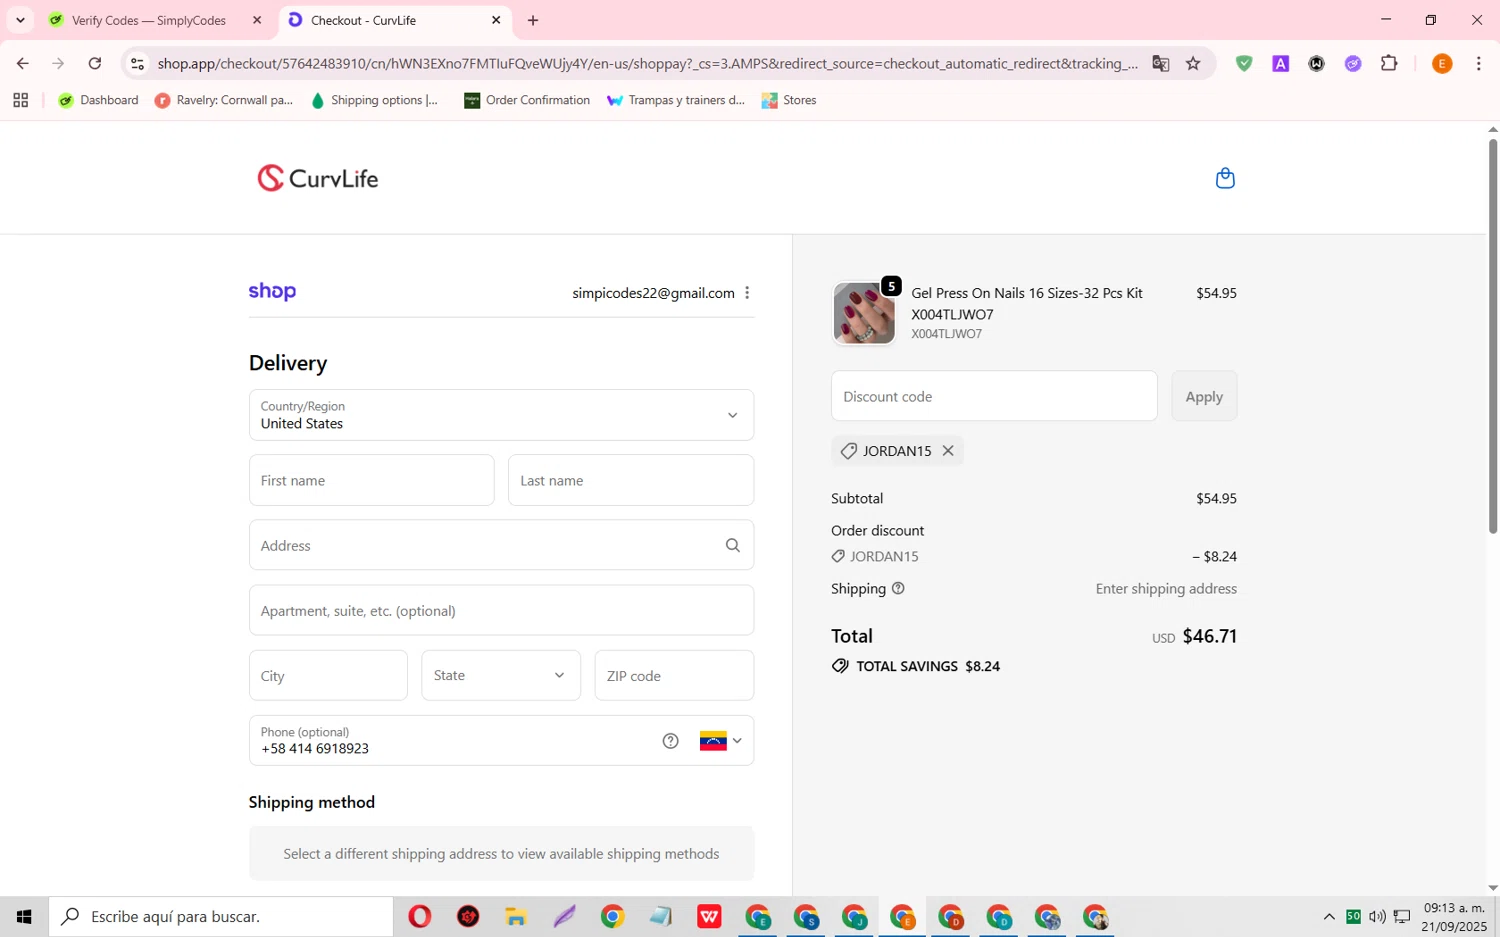This screenshot has height=937, width=1500.
Task: View site information icon in address bar
Action: tap(138, 63)
